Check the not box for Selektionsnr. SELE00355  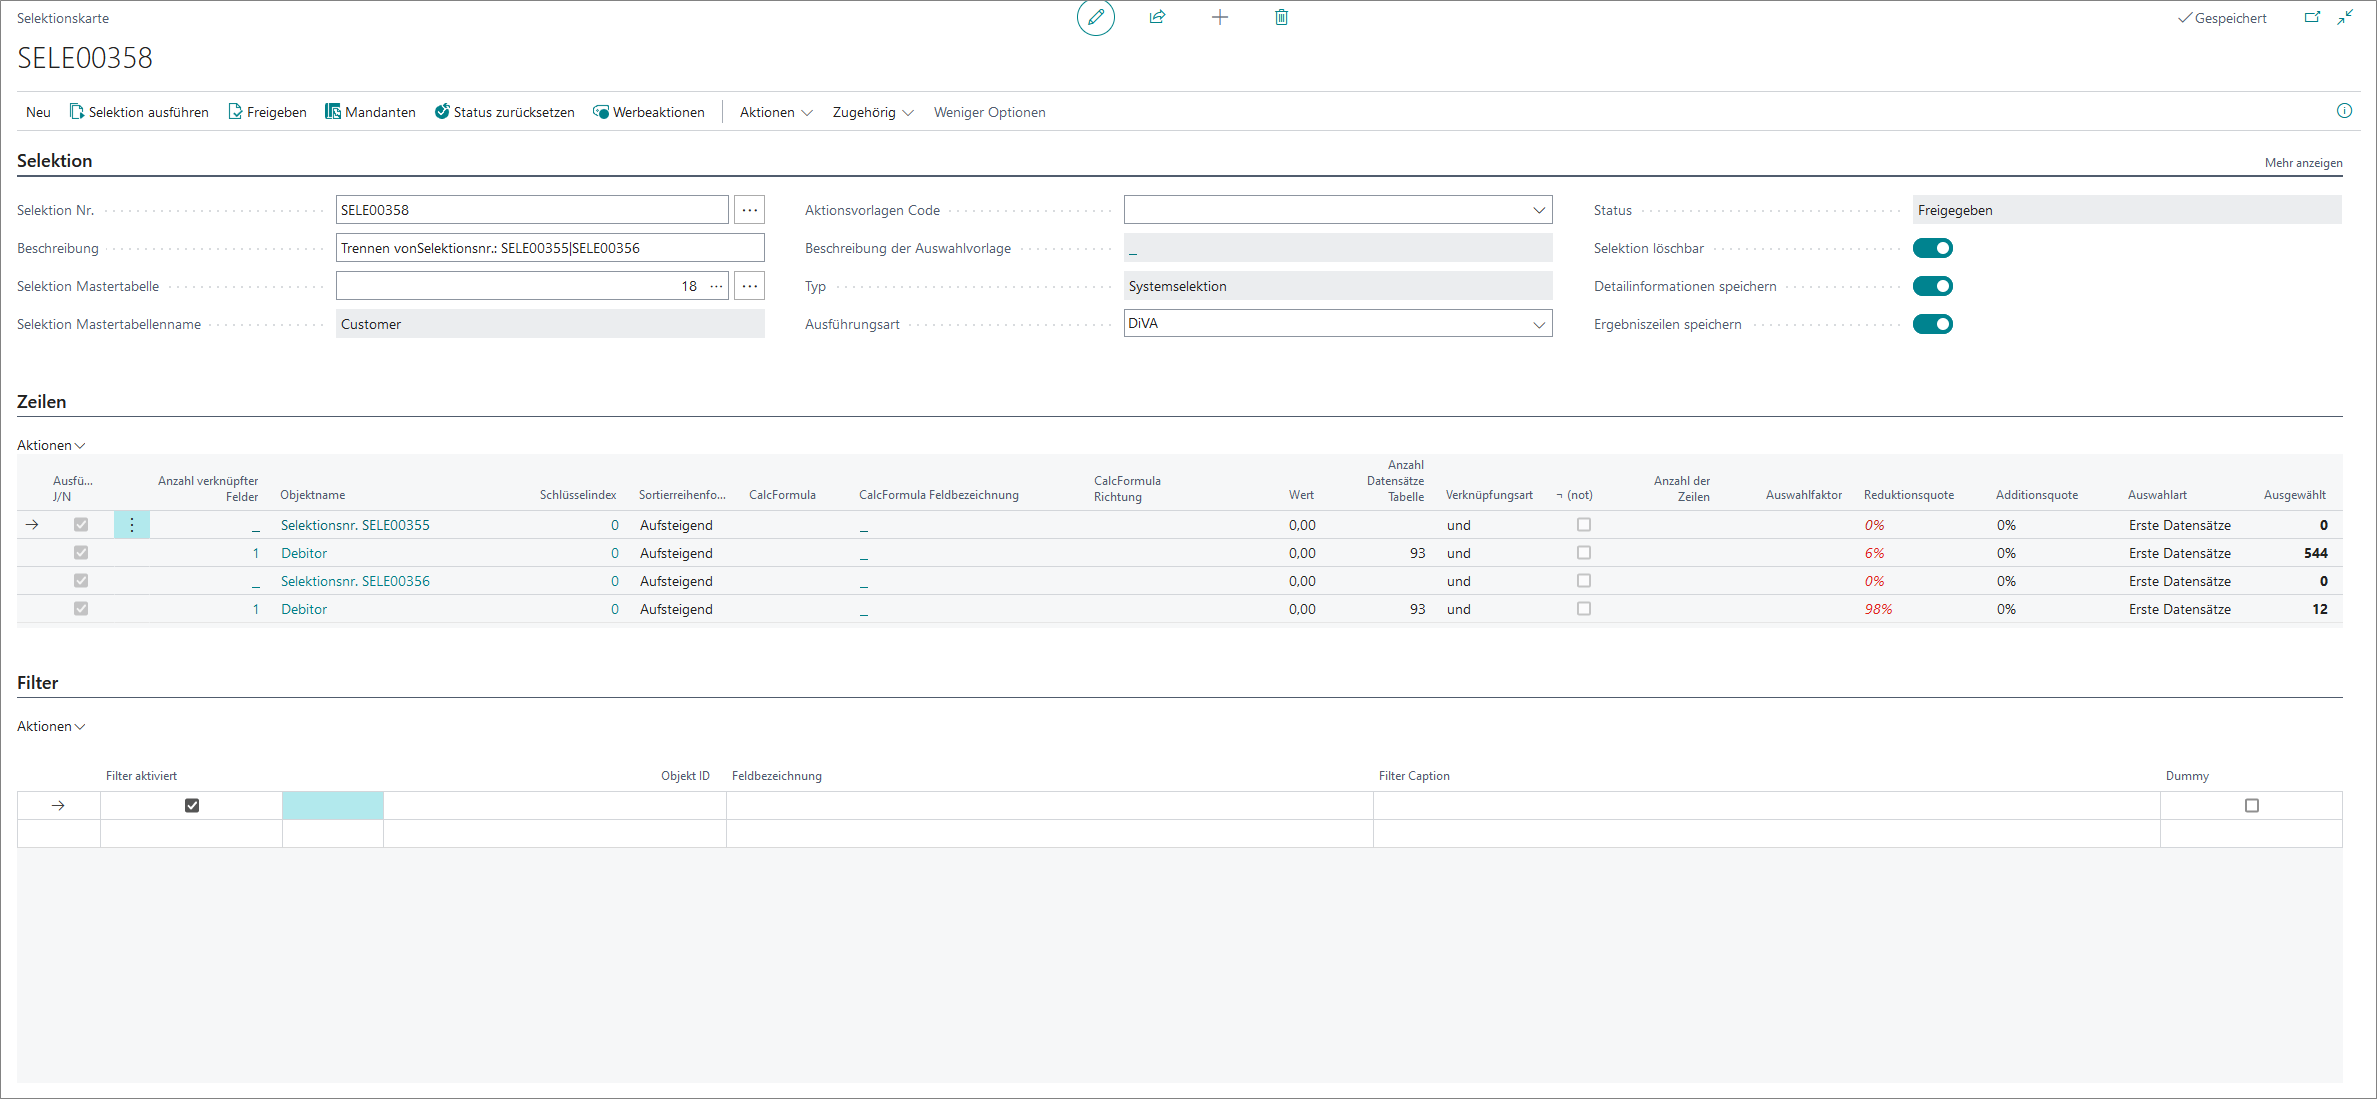(x=1584, y=525)
